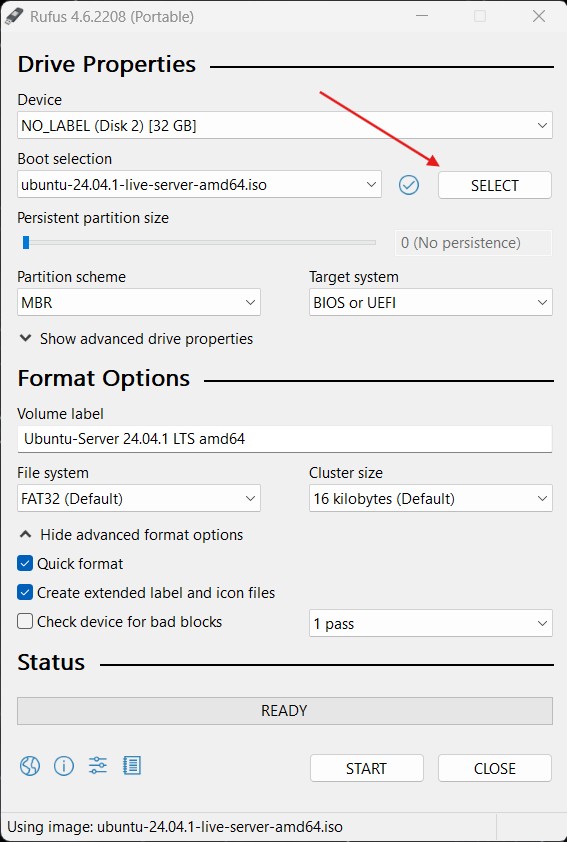
Task: Click the SELECT button for boot image
Action: click(x=495, y=185)
